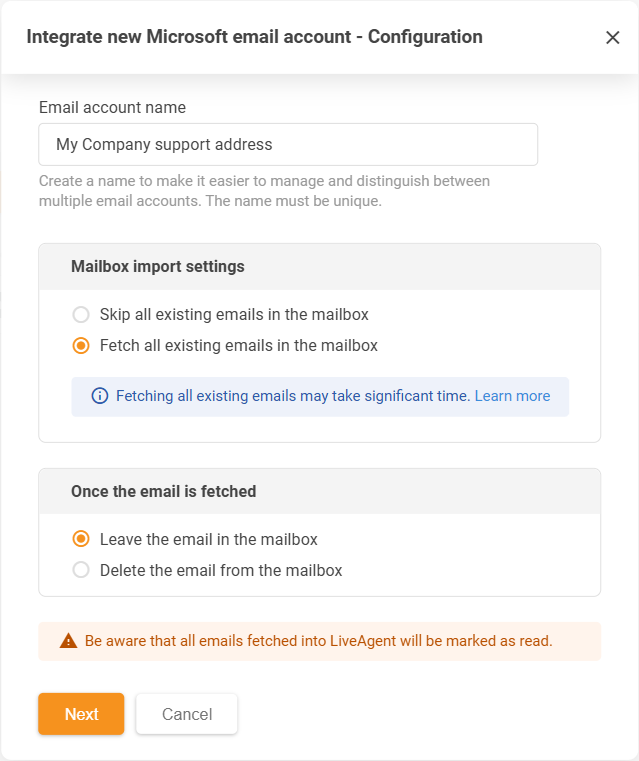Click the Mailbox import settings header

(x=158, y=267)
